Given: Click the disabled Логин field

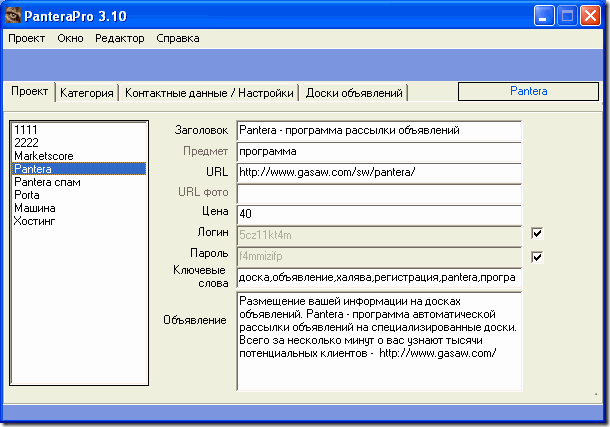Looking at the screenshot, I should click(x=379, y=235).
